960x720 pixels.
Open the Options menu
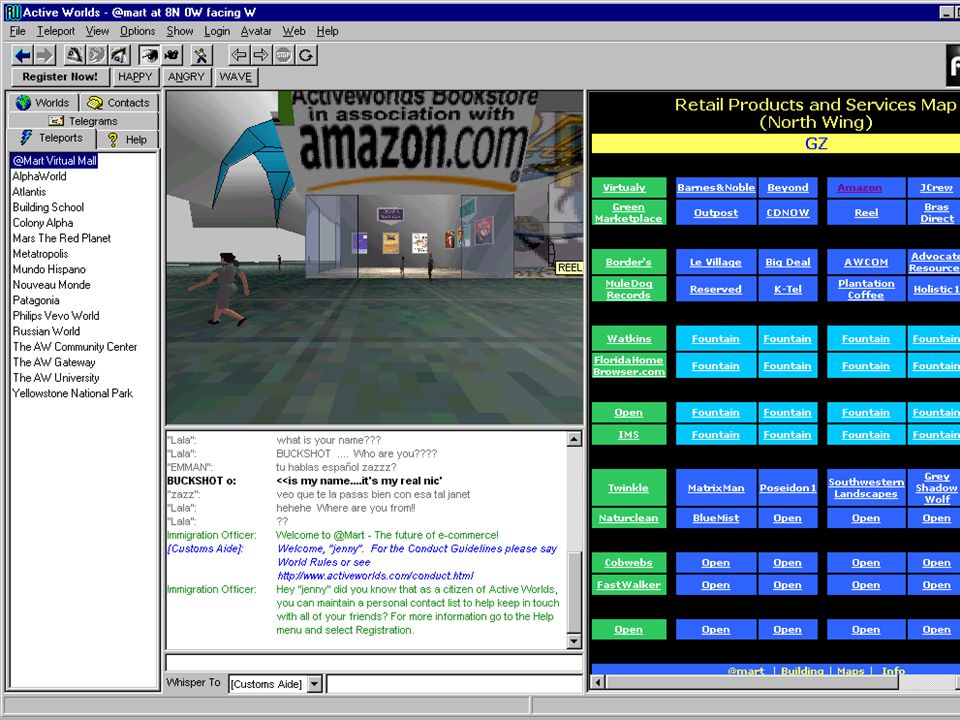[x=138, y=31]
